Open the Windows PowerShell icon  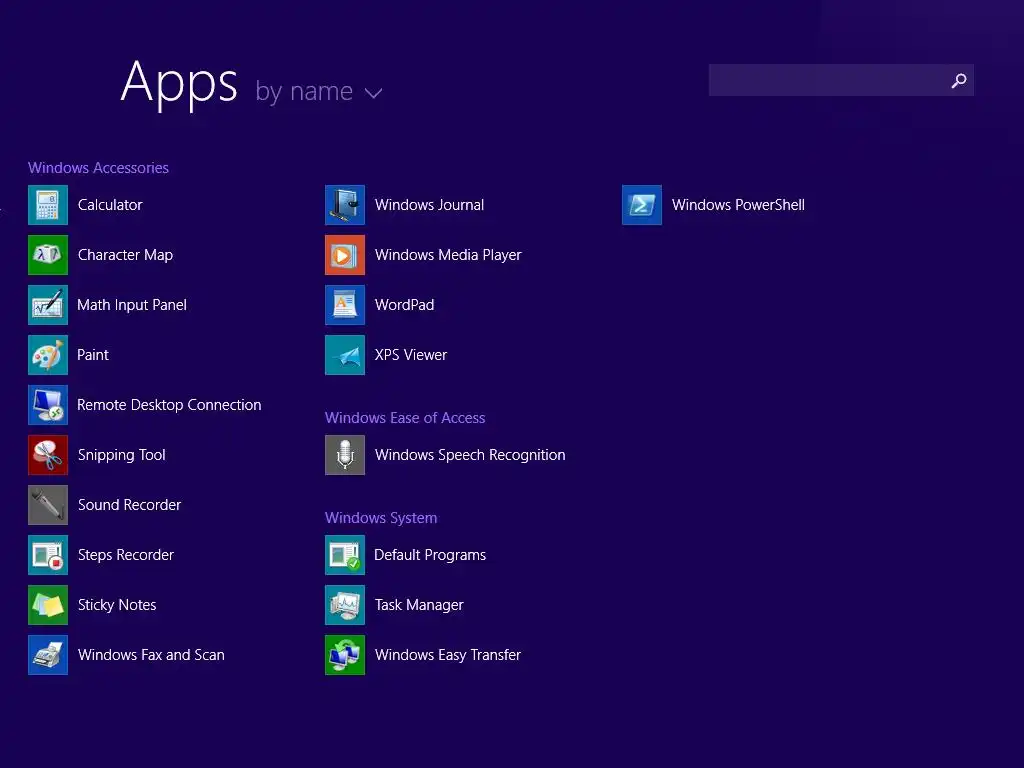point(642,205)
